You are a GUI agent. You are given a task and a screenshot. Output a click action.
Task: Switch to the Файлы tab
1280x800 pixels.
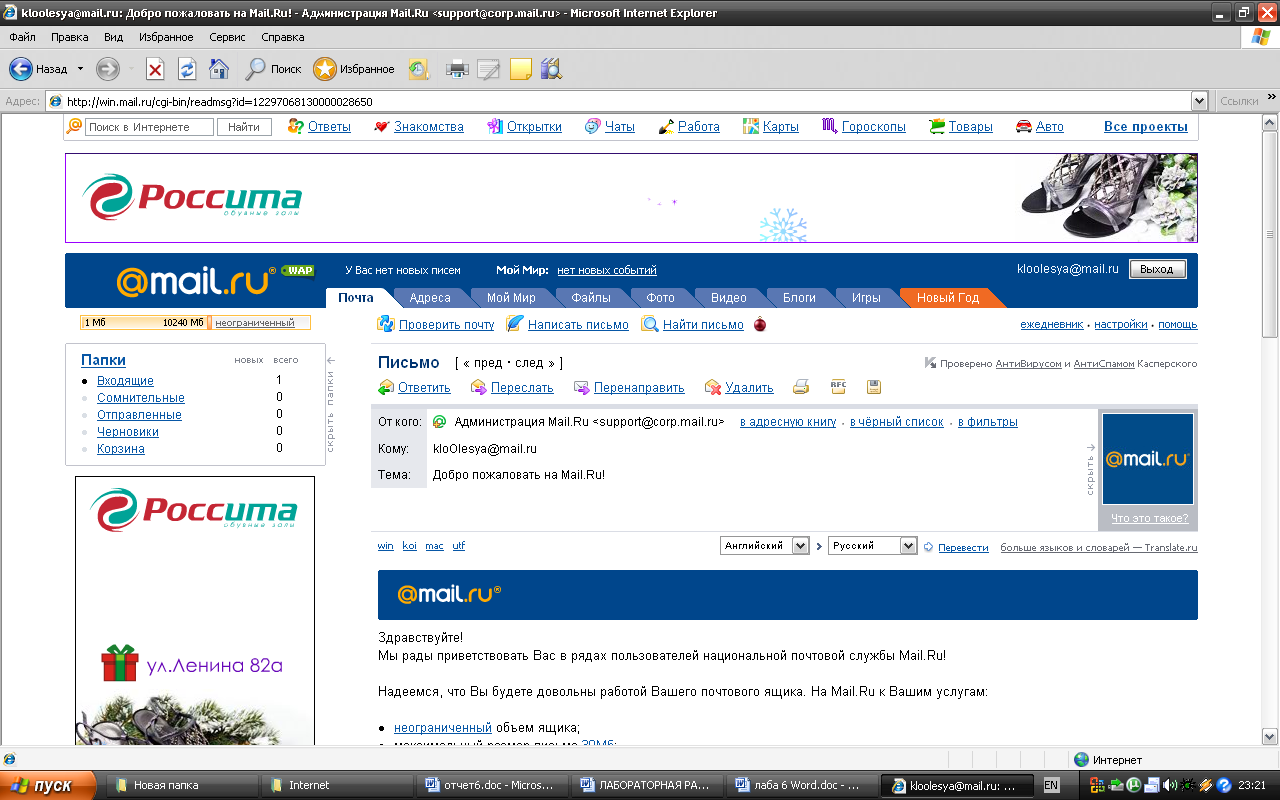click(x=591, y=298)
